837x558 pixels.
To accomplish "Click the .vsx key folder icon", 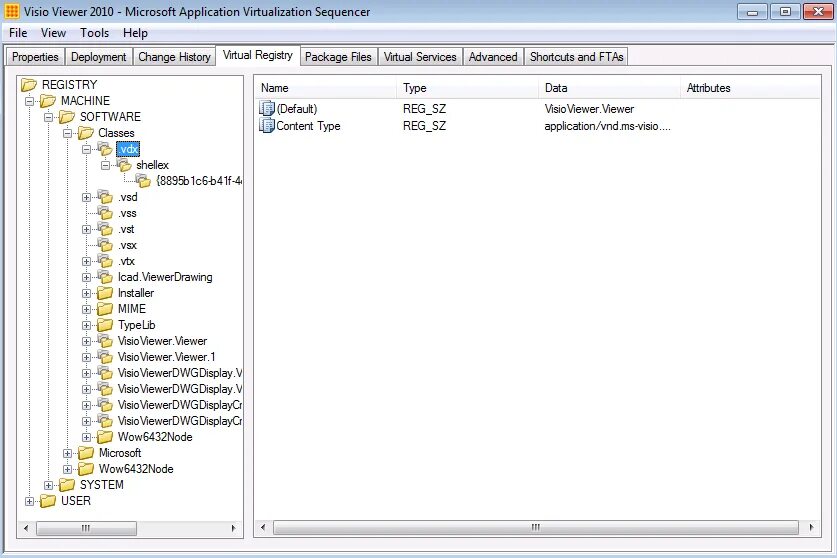I will 105,245.
